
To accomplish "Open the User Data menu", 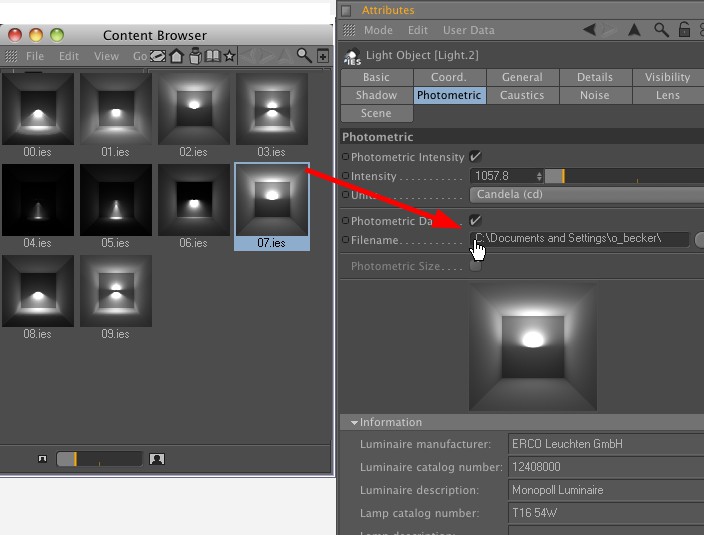I will 468,30.
